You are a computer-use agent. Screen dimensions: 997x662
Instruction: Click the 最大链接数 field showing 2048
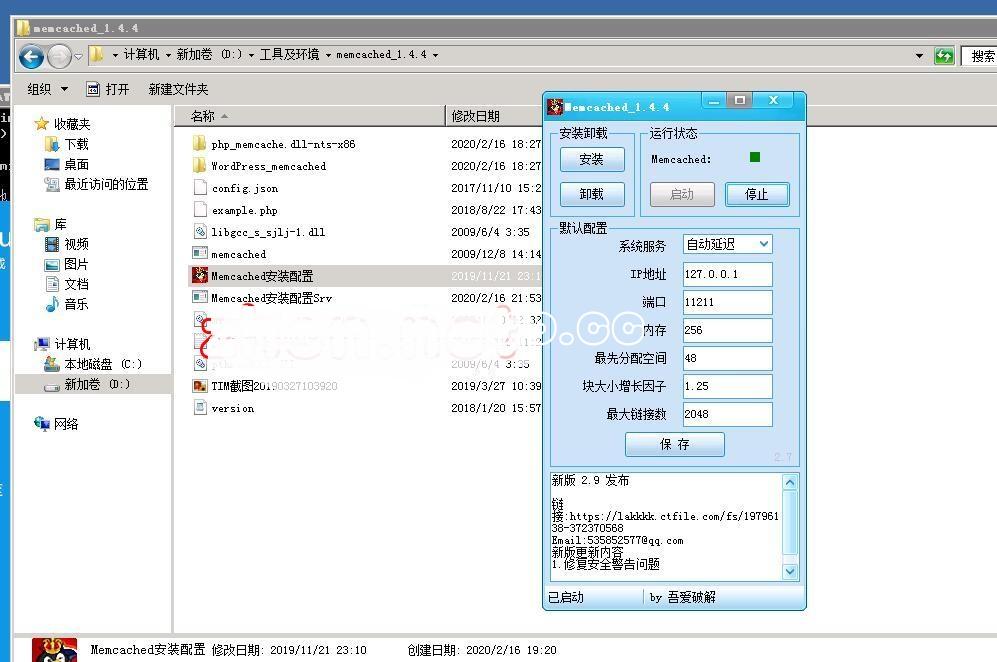727,414
